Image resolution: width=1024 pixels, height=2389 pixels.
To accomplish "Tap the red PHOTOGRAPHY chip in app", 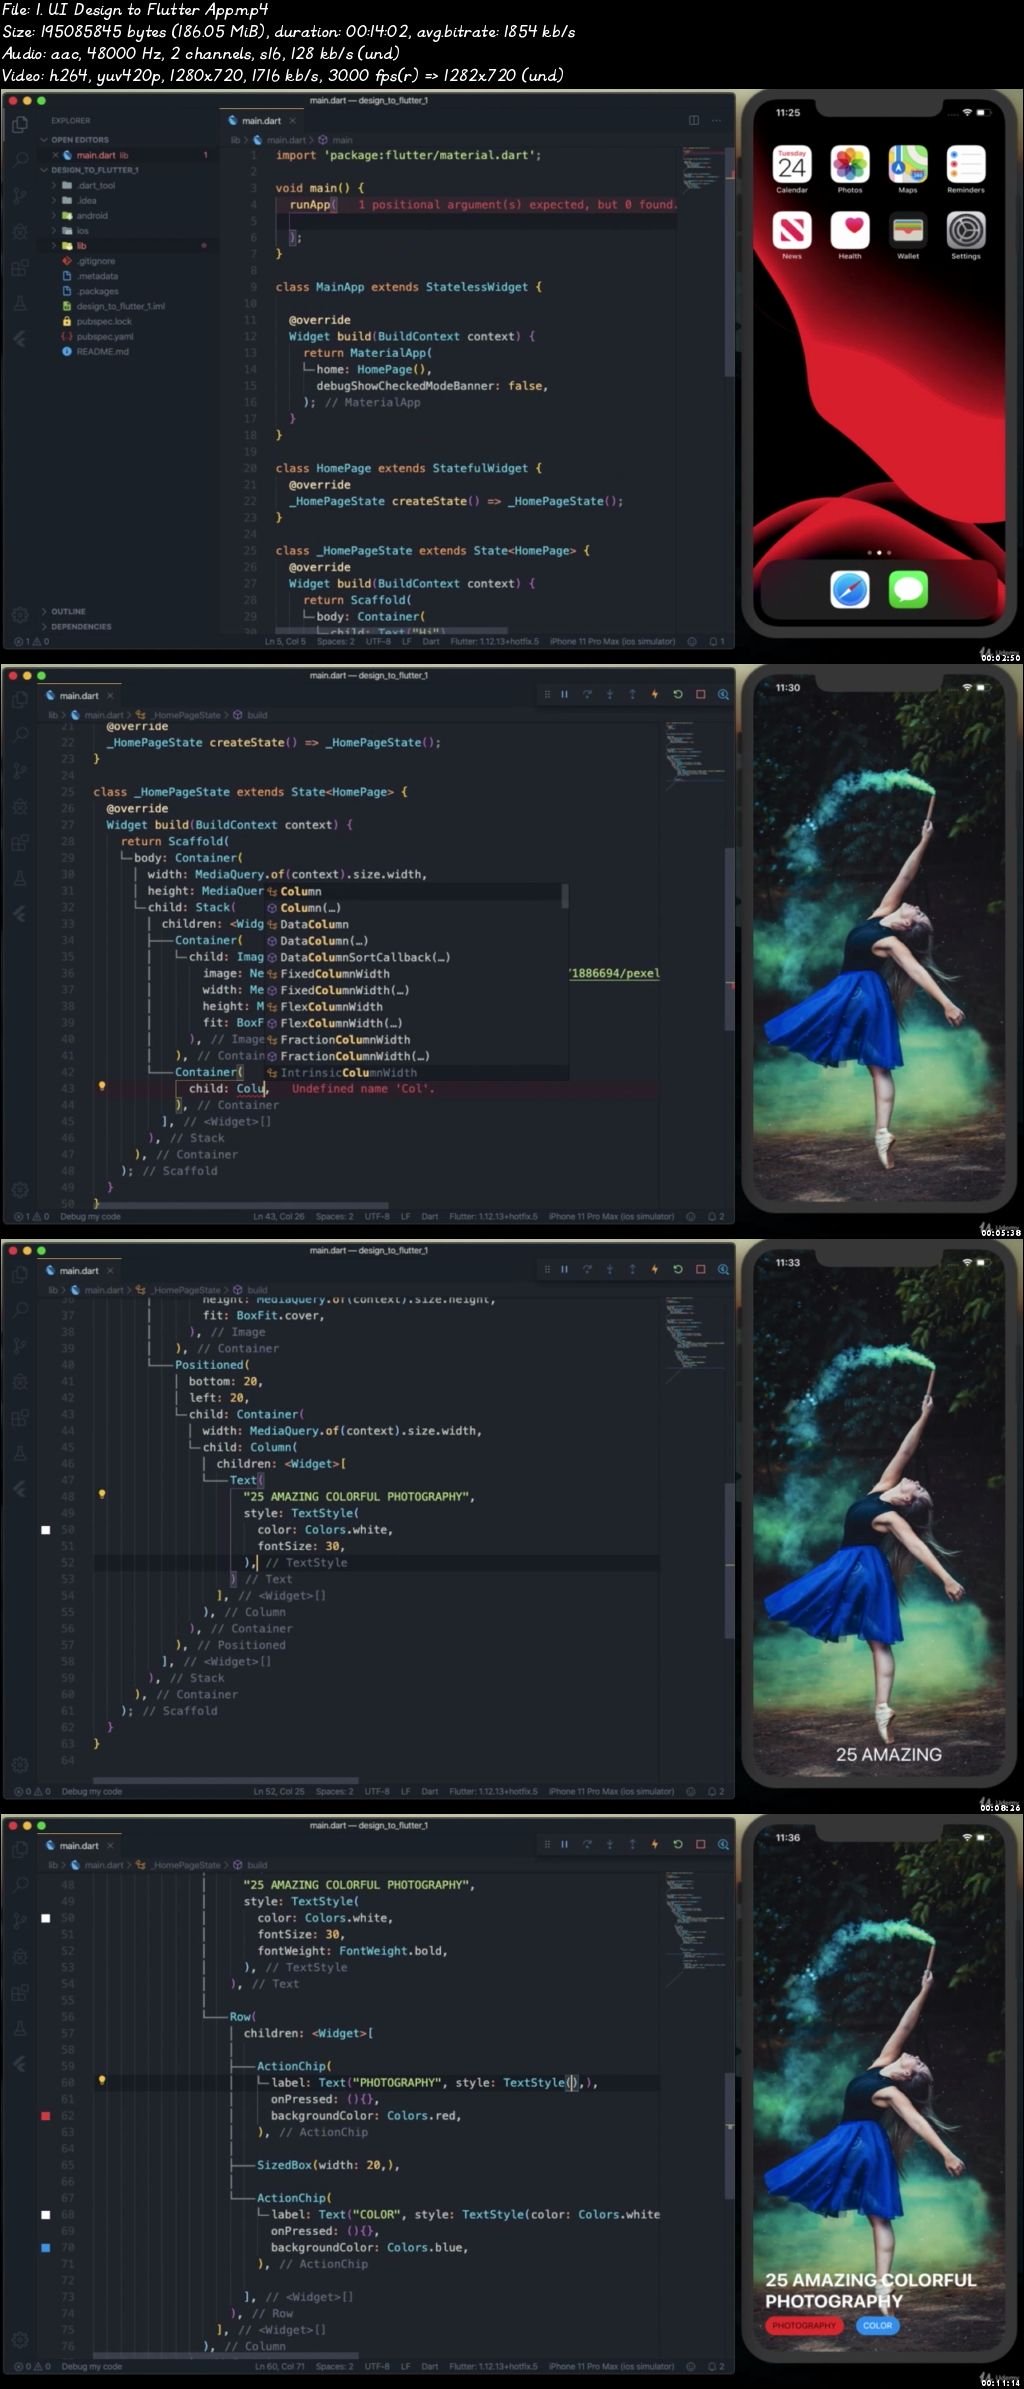I will pyautogui.click(x=804, y=2326).
